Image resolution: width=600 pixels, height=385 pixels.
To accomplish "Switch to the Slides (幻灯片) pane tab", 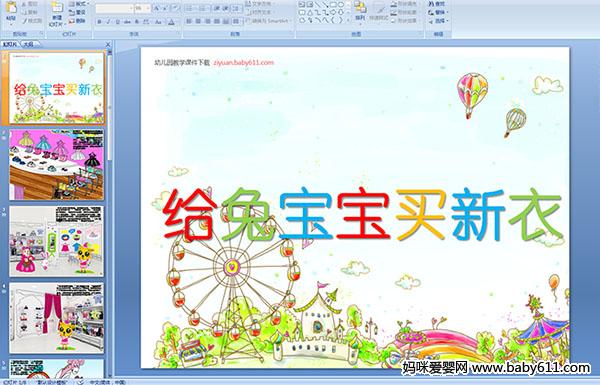I will point(10,44).
